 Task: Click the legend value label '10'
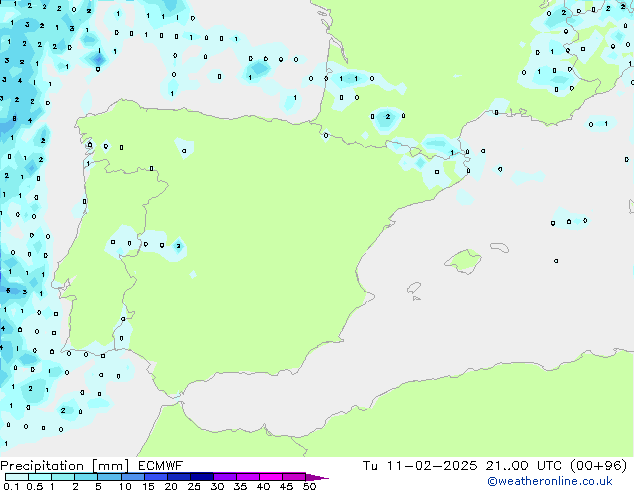click(125, 486)
